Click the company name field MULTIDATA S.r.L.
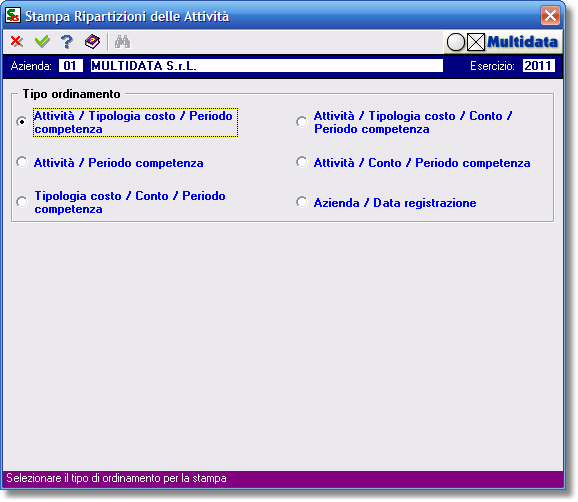Image resolution: width=578 pixels, height=502 pixels. (267, 66)
